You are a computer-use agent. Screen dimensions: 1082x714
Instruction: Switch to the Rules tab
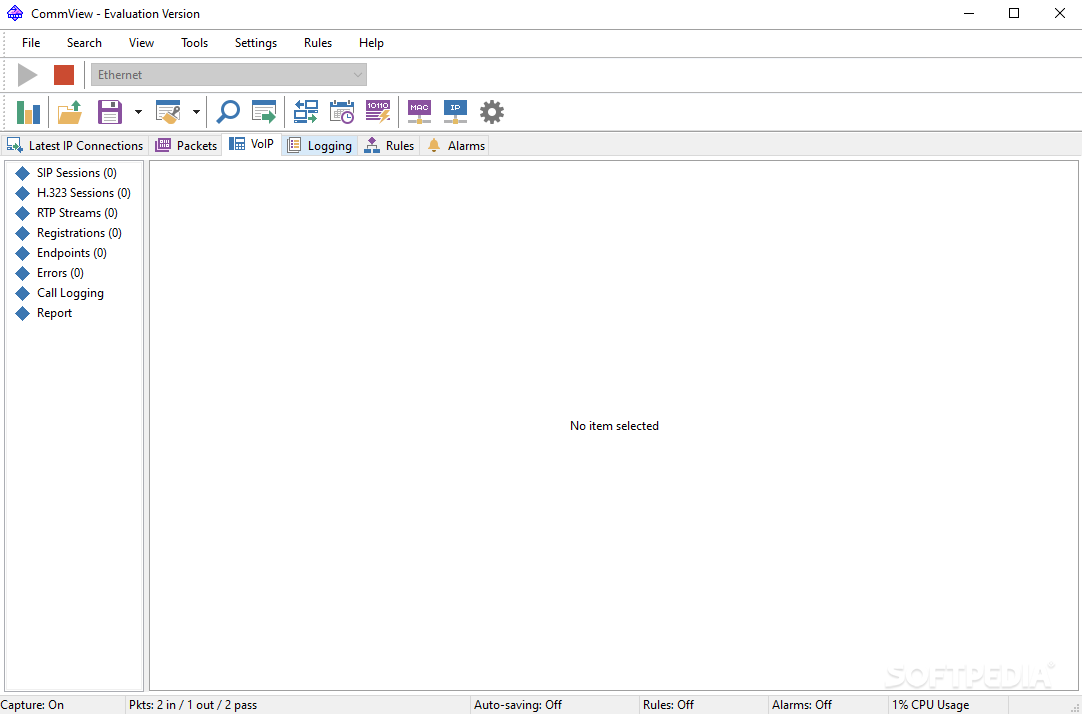(x=389, y=146)
